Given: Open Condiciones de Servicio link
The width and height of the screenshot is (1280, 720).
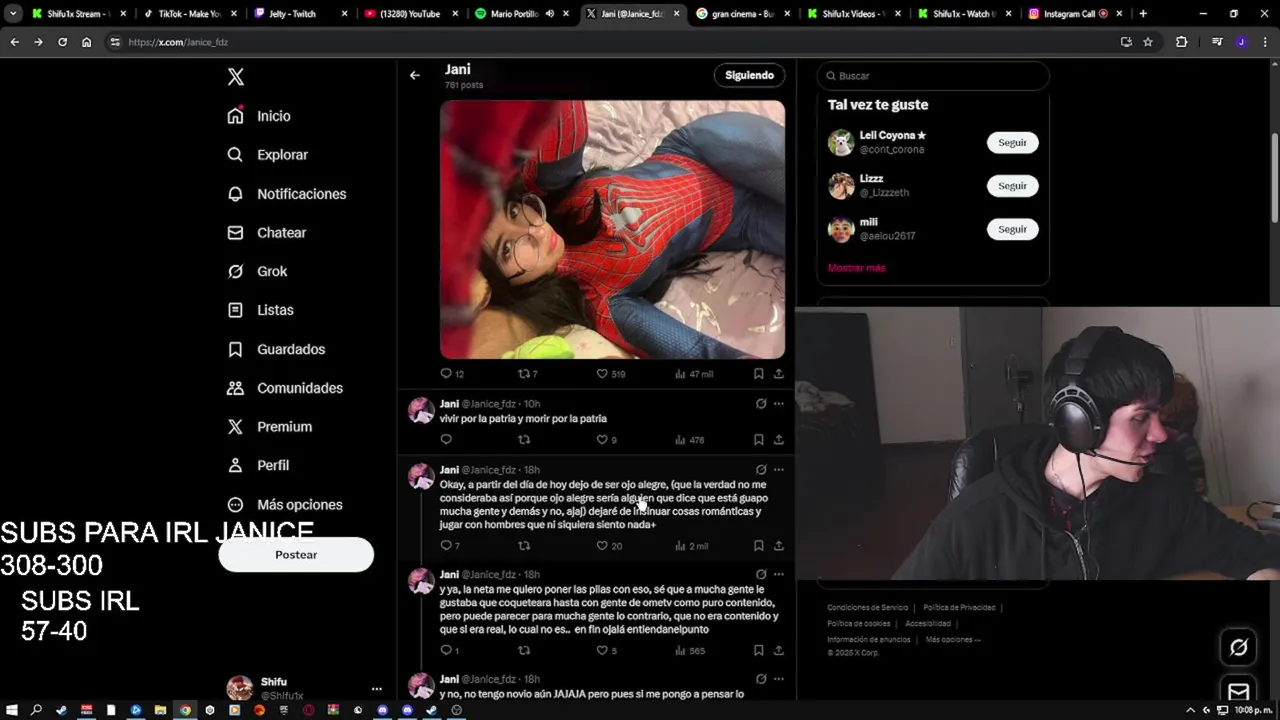Looking at the screenshot, I should 868,608.
